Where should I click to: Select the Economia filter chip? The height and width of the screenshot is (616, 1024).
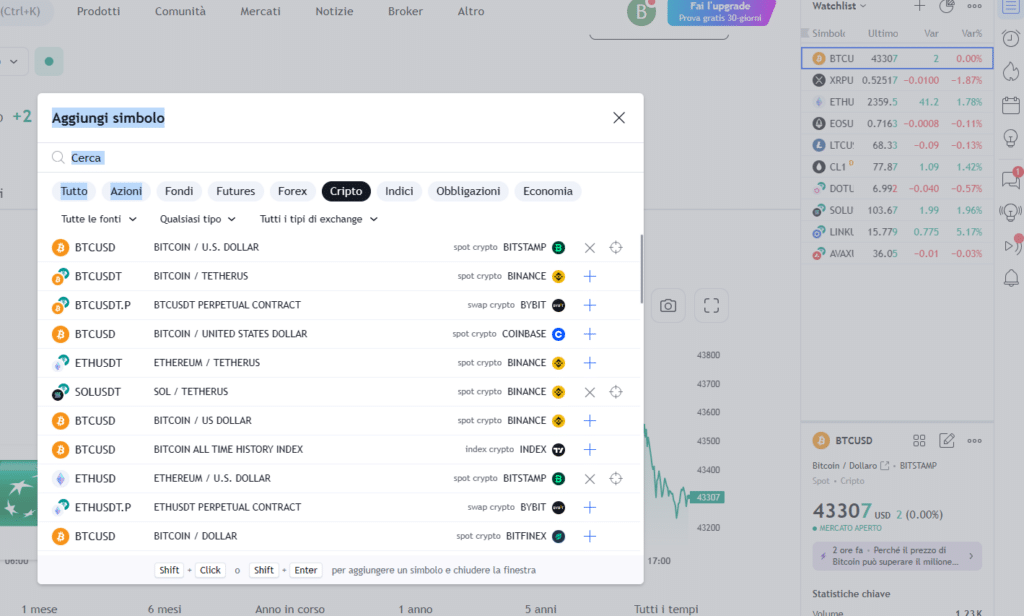tap(548, 191)
